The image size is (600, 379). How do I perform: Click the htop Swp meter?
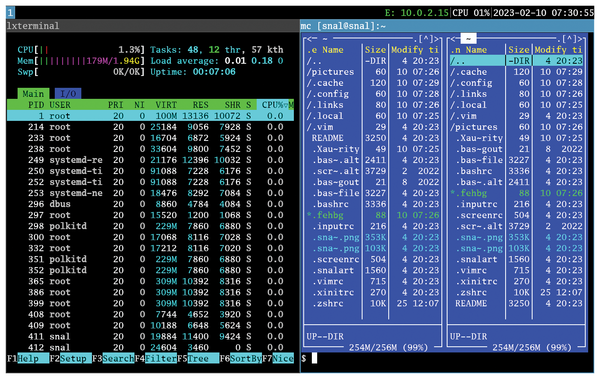tap(81, 72)
